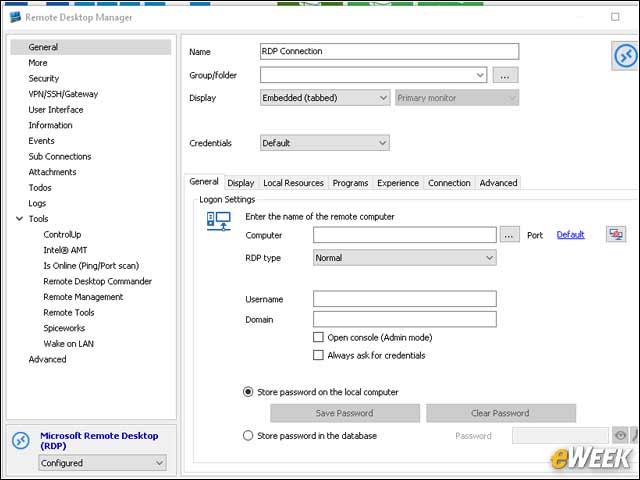Click the Save Password button
The height and width of the screenshot is (480, 640).
(x=344, y=413)
